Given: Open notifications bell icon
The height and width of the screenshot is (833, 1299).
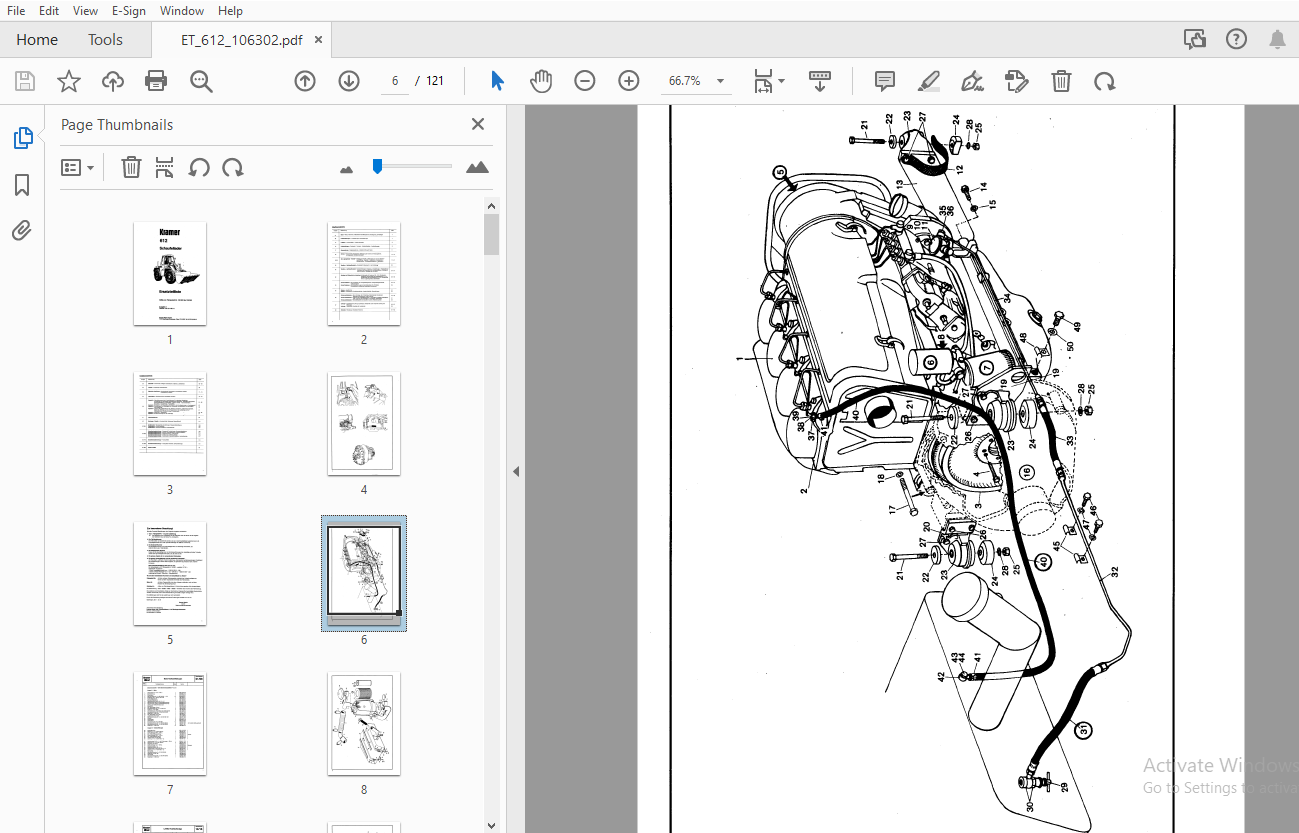Looking at the screenshot, I should coord(1277,40).
